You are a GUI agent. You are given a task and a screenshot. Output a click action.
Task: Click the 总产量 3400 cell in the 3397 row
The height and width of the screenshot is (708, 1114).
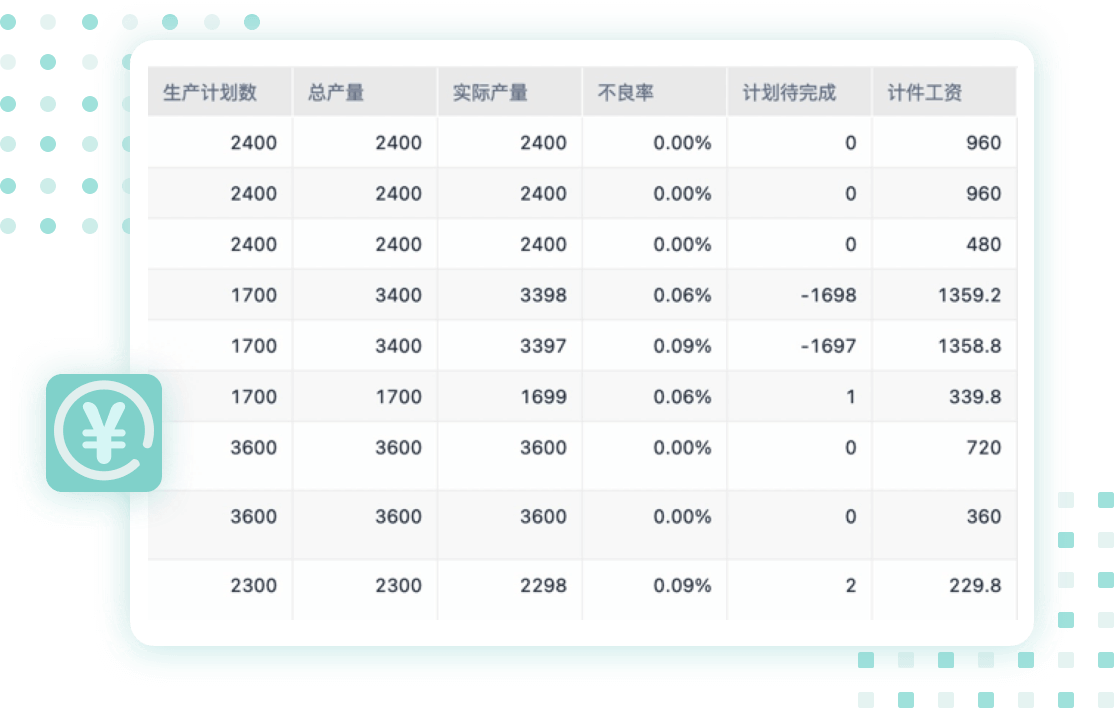click(x=365, y=346)
